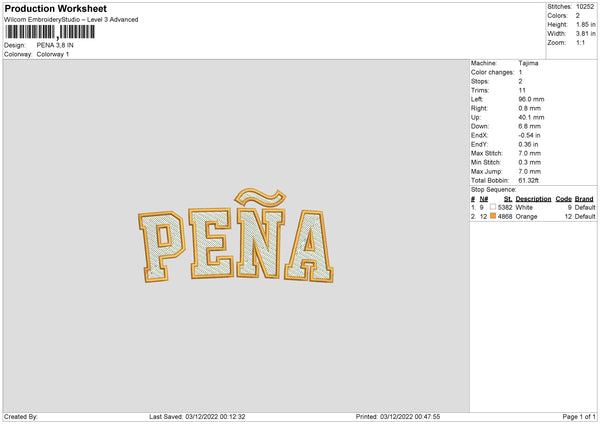The width and height of the screenshot is (600, 424).
Task: Click the letter P in the design
Action: (x=161, y=247)
